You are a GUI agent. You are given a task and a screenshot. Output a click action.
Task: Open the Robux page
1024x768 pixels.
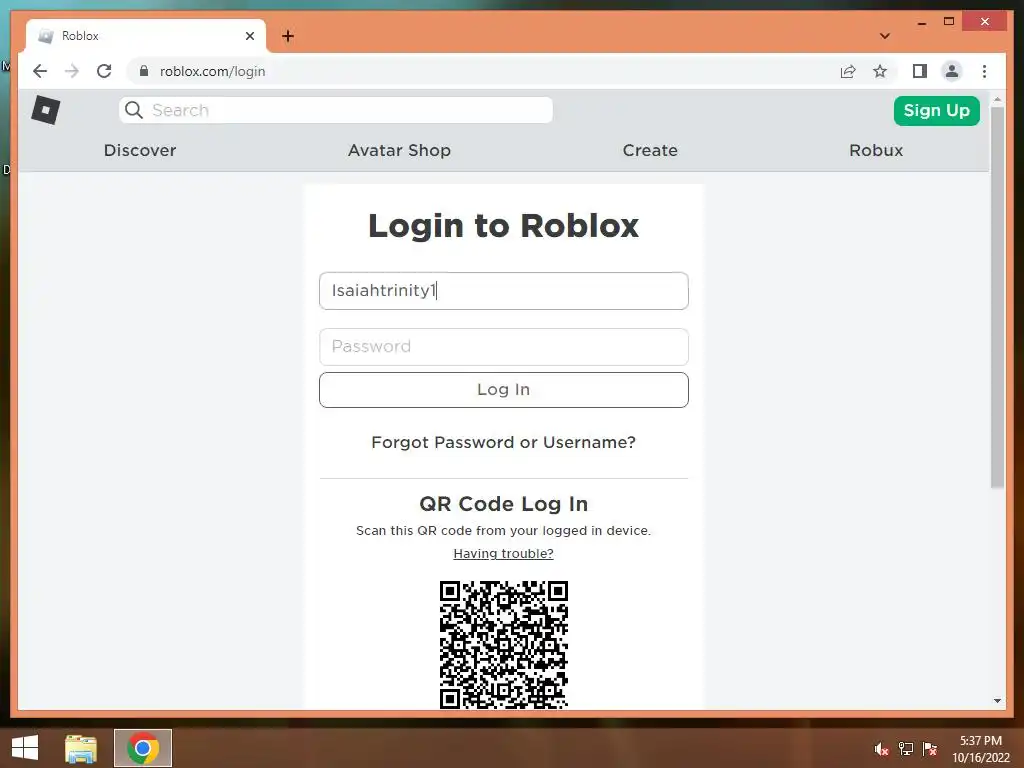[x=876, y=150]
